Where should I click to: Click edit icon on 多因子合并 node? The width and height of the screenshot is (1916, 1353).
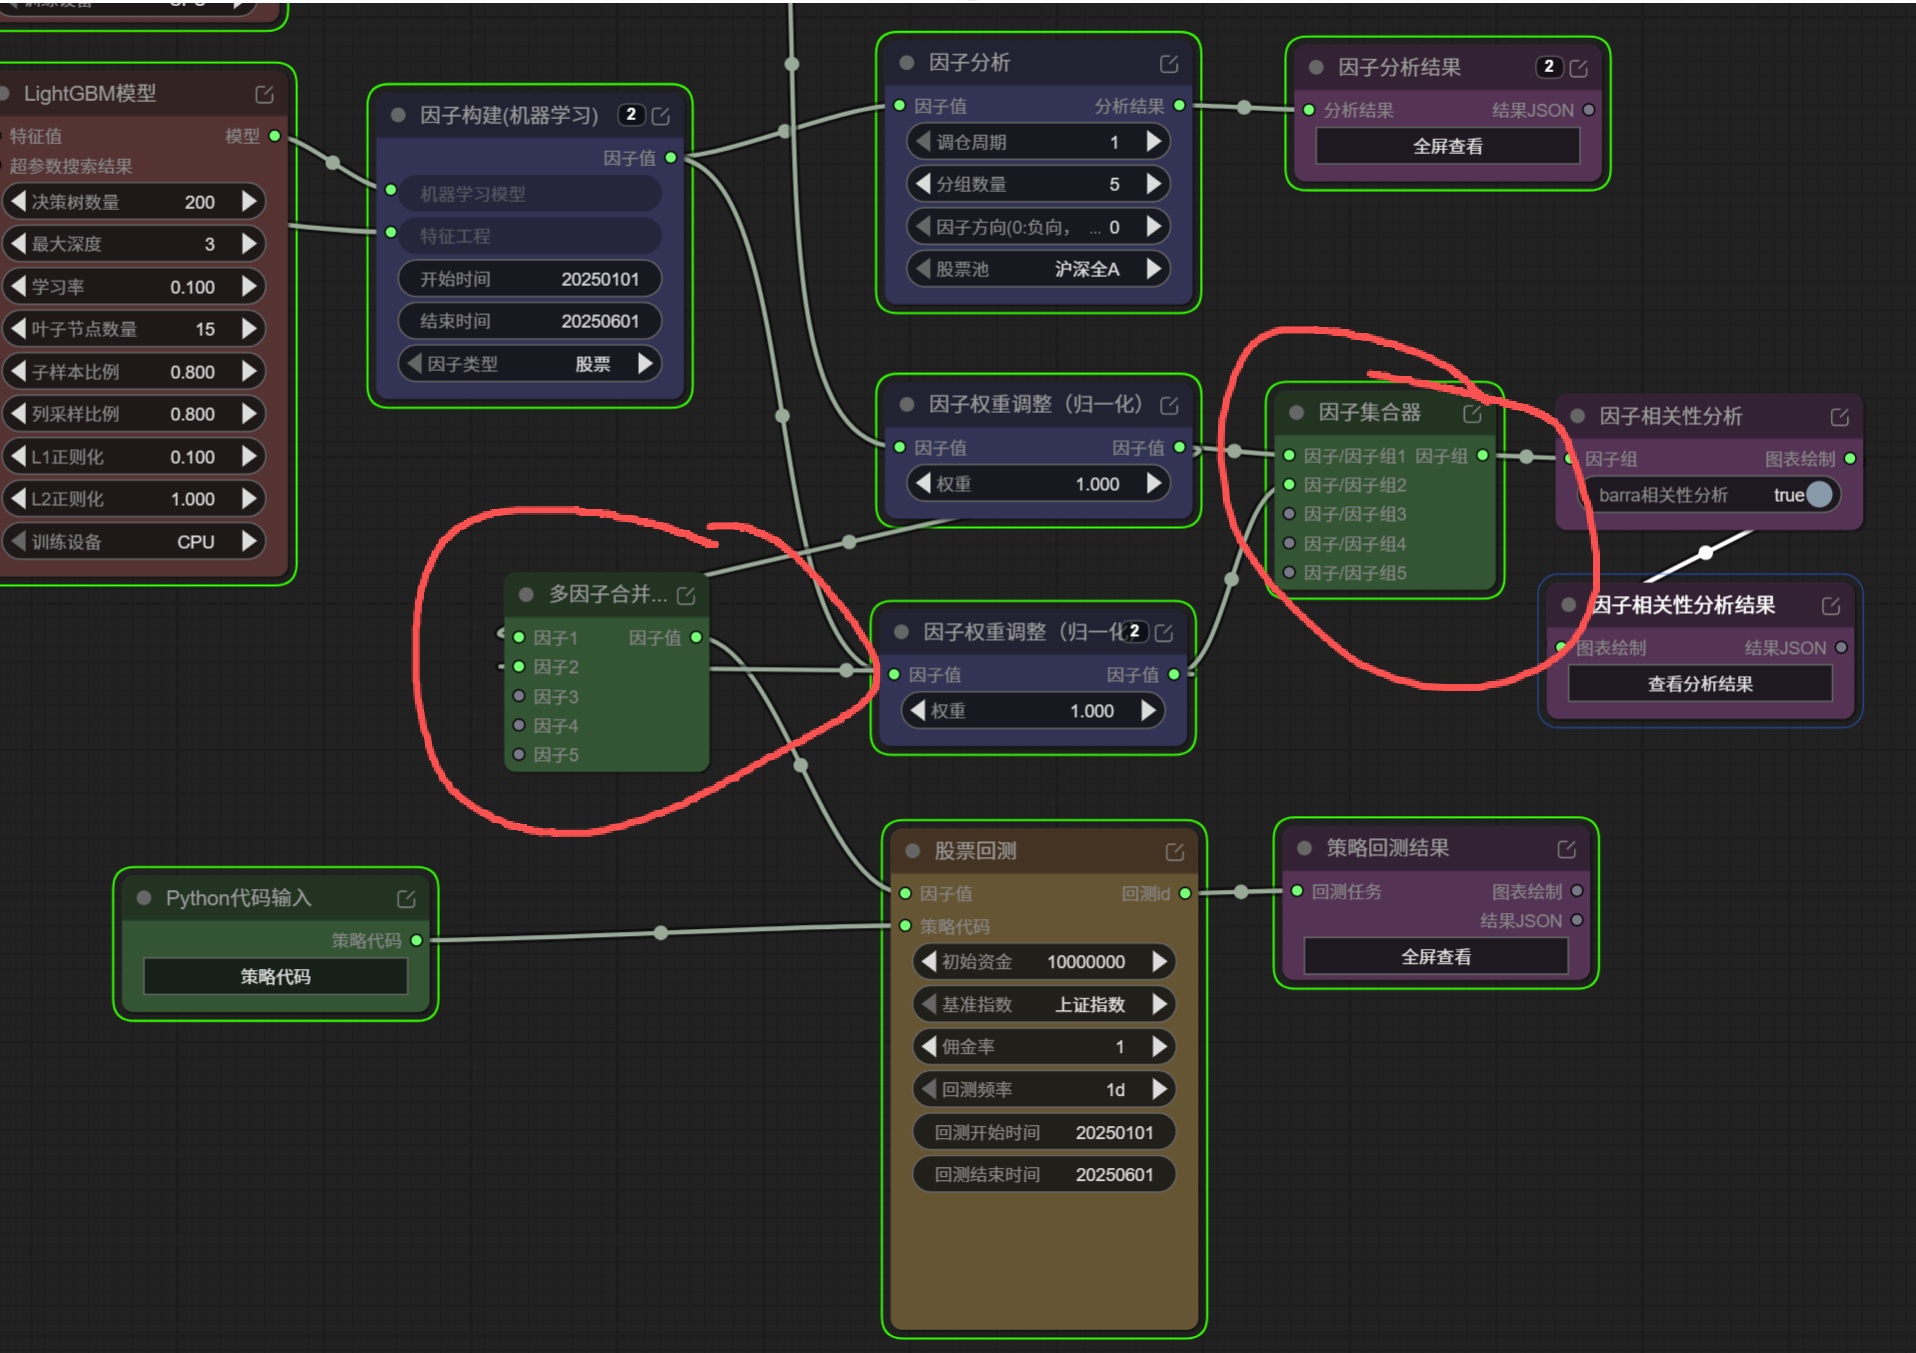pos(686,596)
